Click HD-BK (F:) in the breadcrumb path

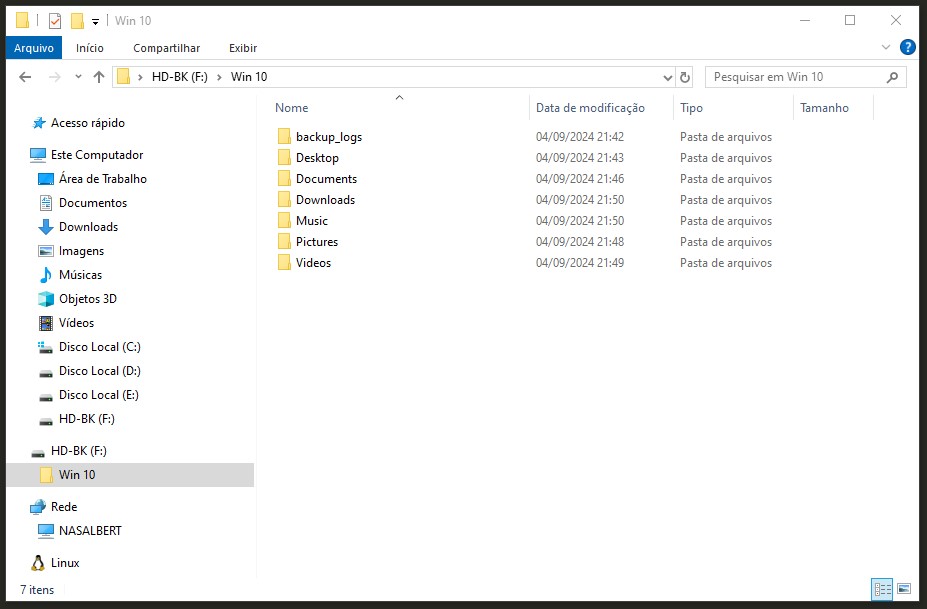pyautogui.click(x=179, y=77)
